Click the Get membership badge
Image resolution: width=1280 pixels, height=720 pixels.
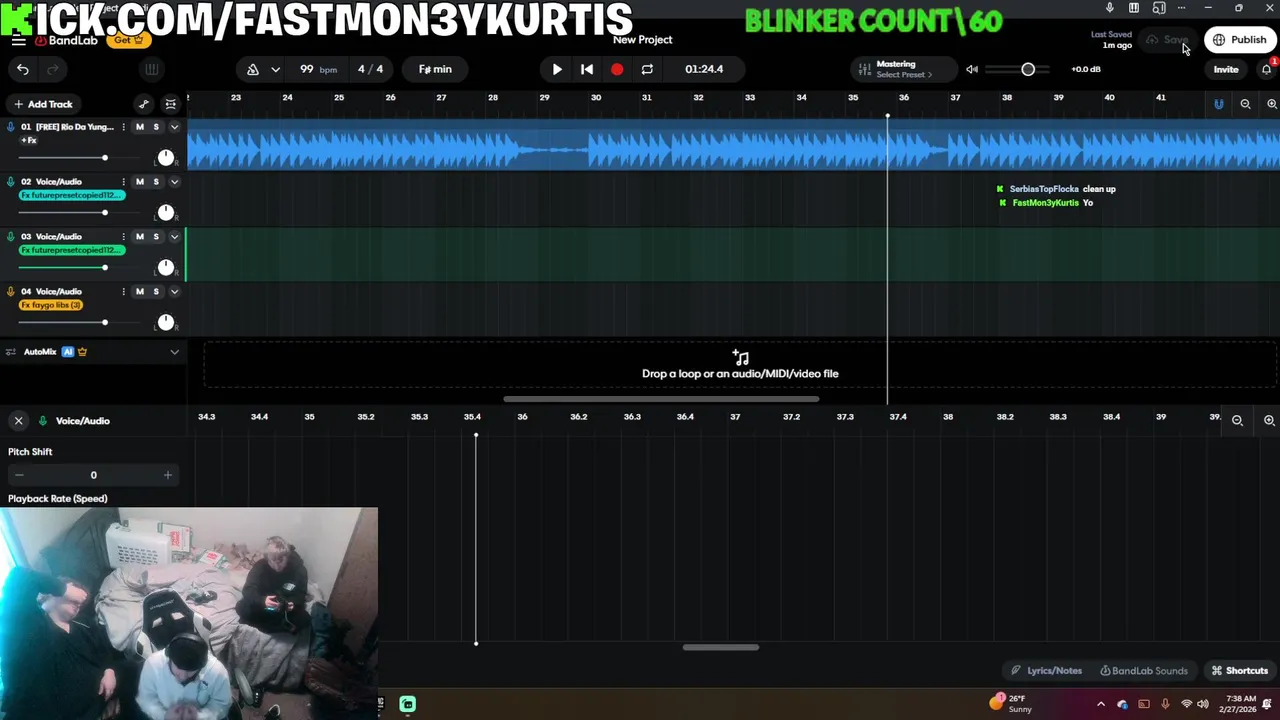point(128,40)
